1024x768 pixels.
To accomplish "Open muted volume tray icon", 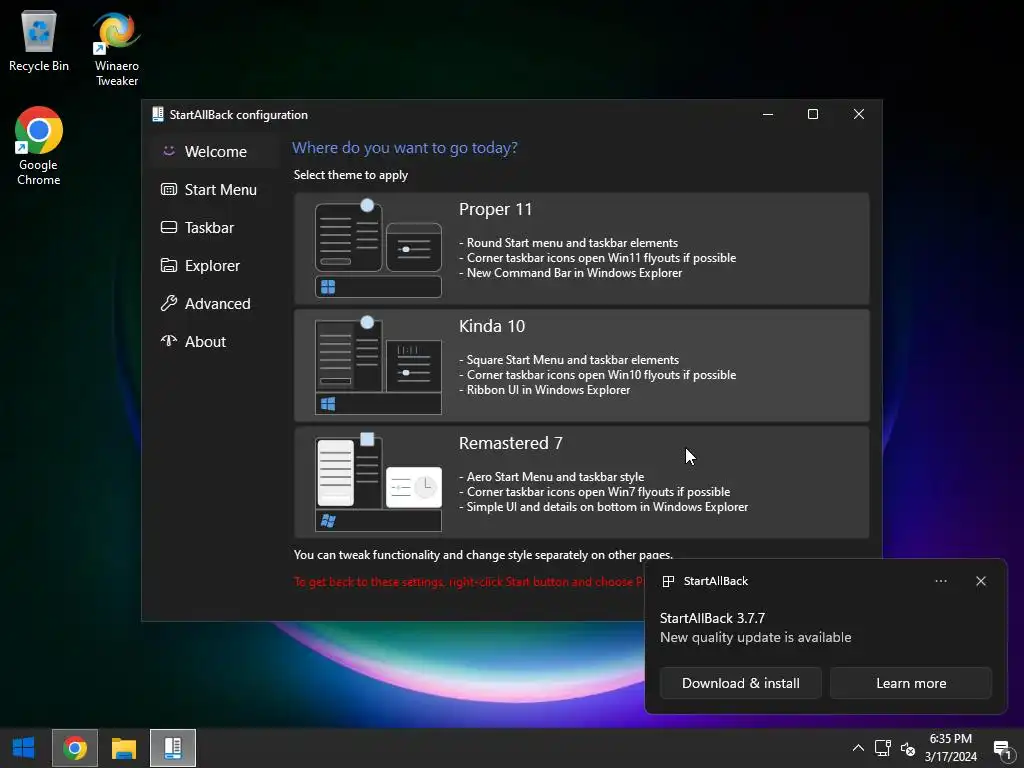I will [908, 748].
